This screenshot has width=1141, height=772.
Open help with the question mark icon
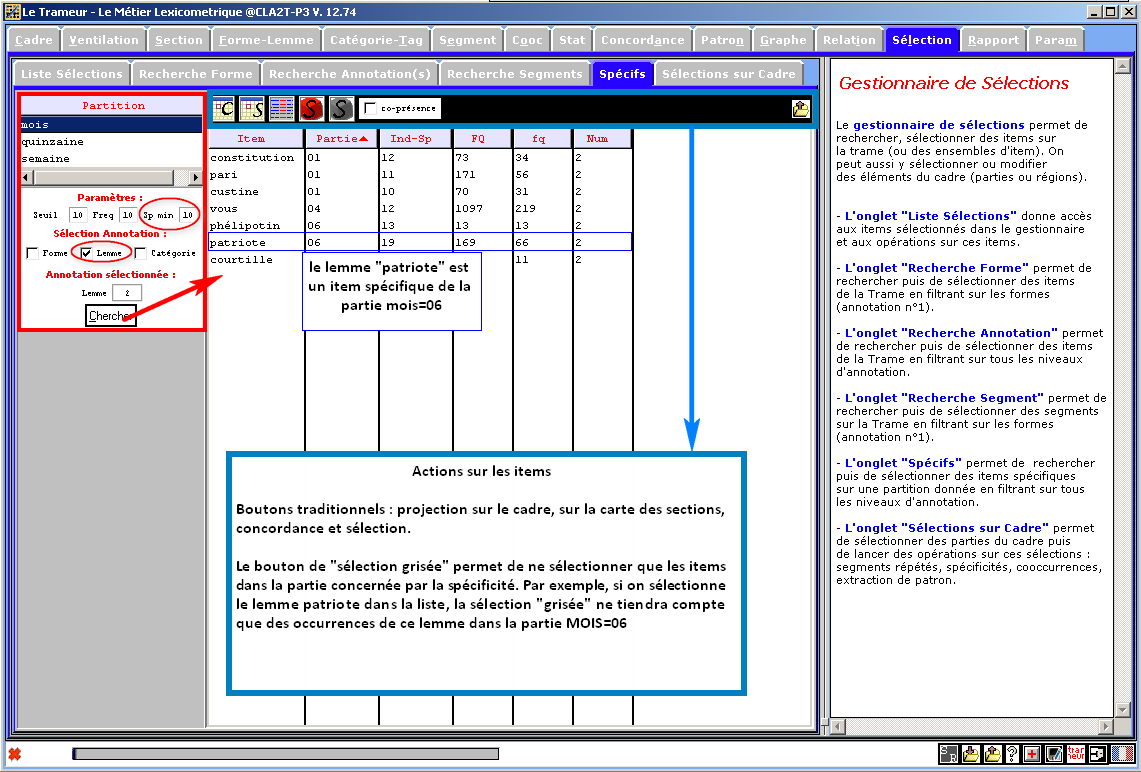click(x=1011, y=754)
